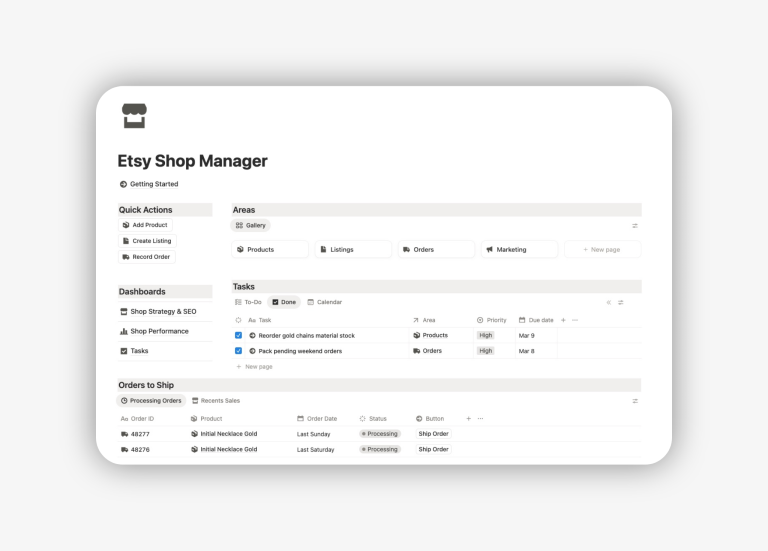Click Initial Necklace Gold product in order 48277 row
The height and width of the screenshot is (551, 768).
pyautogui.click(x=224, y=434)
